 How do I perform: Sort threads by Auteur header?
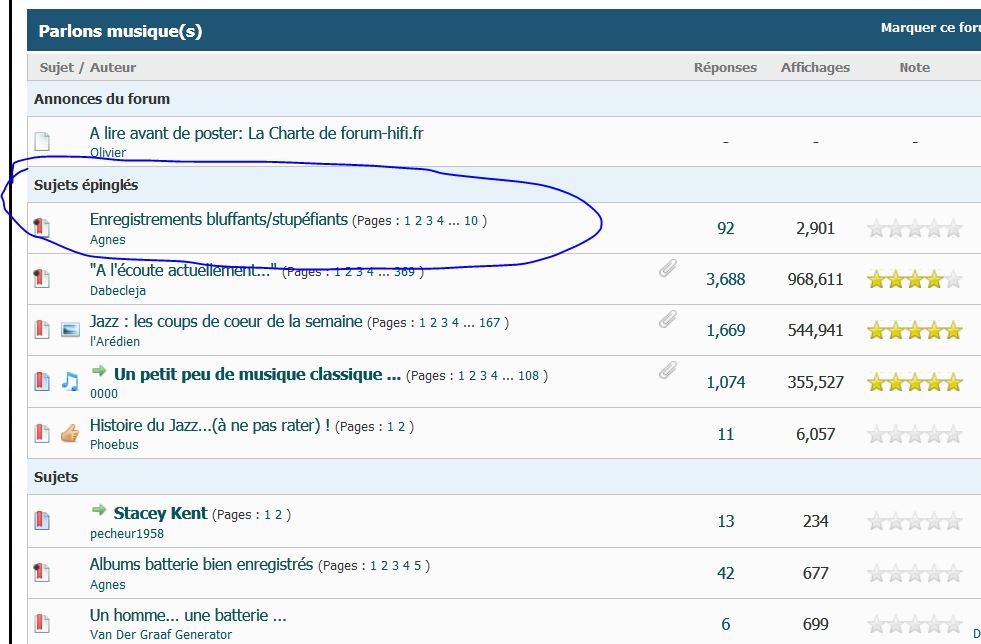(x=113, y=68)
